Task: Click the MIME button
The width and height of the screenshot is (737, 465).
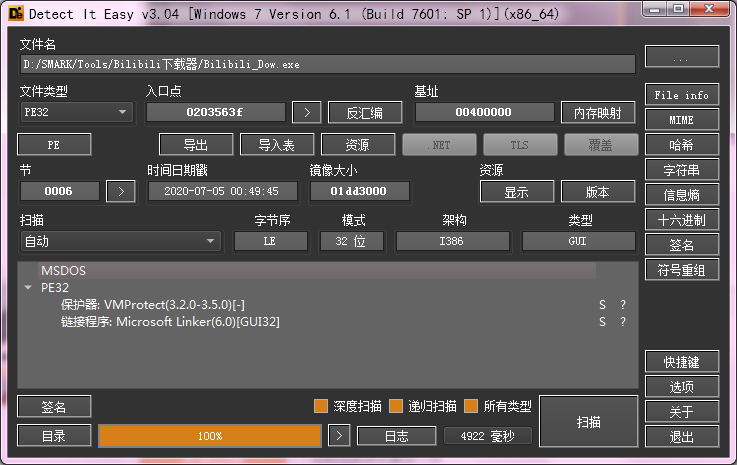Action: point(682,120)
